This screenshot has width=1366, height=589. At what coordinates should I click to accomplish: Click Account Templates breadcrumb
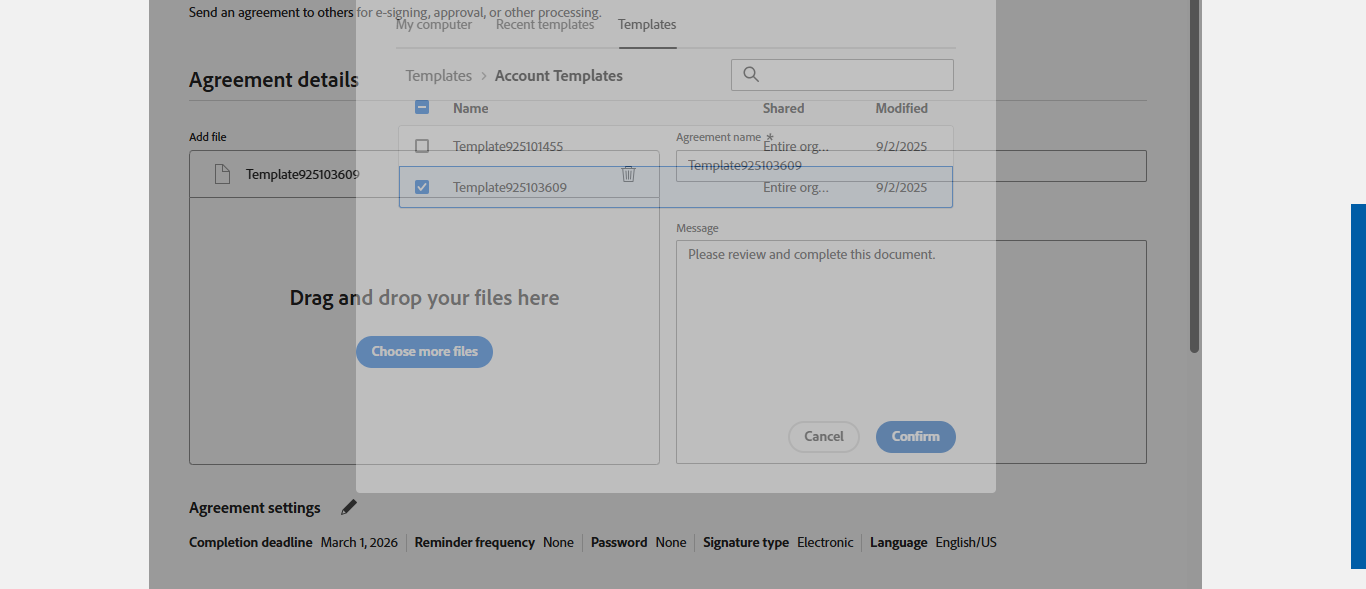(559, 76)
